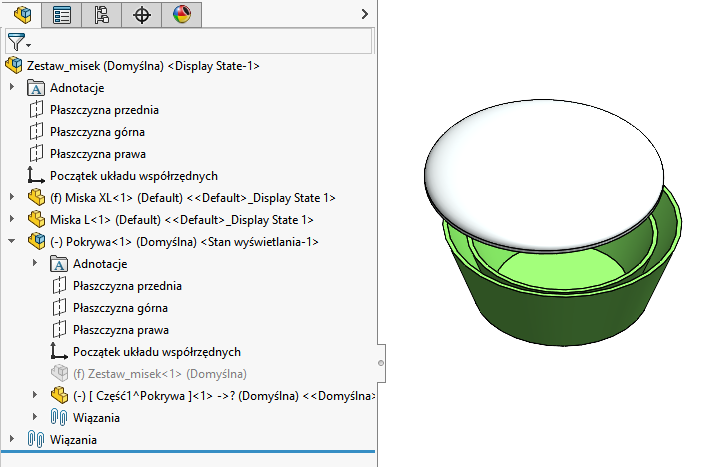
Task: Open the ConfigurationManager tab
Action: [102, 14]
